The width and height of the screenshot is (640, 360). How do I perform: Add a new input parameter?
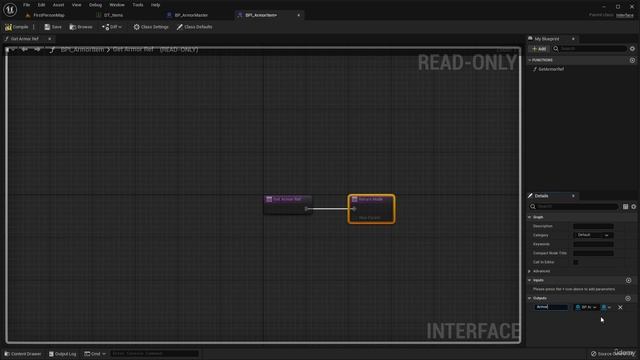[628, 280]
